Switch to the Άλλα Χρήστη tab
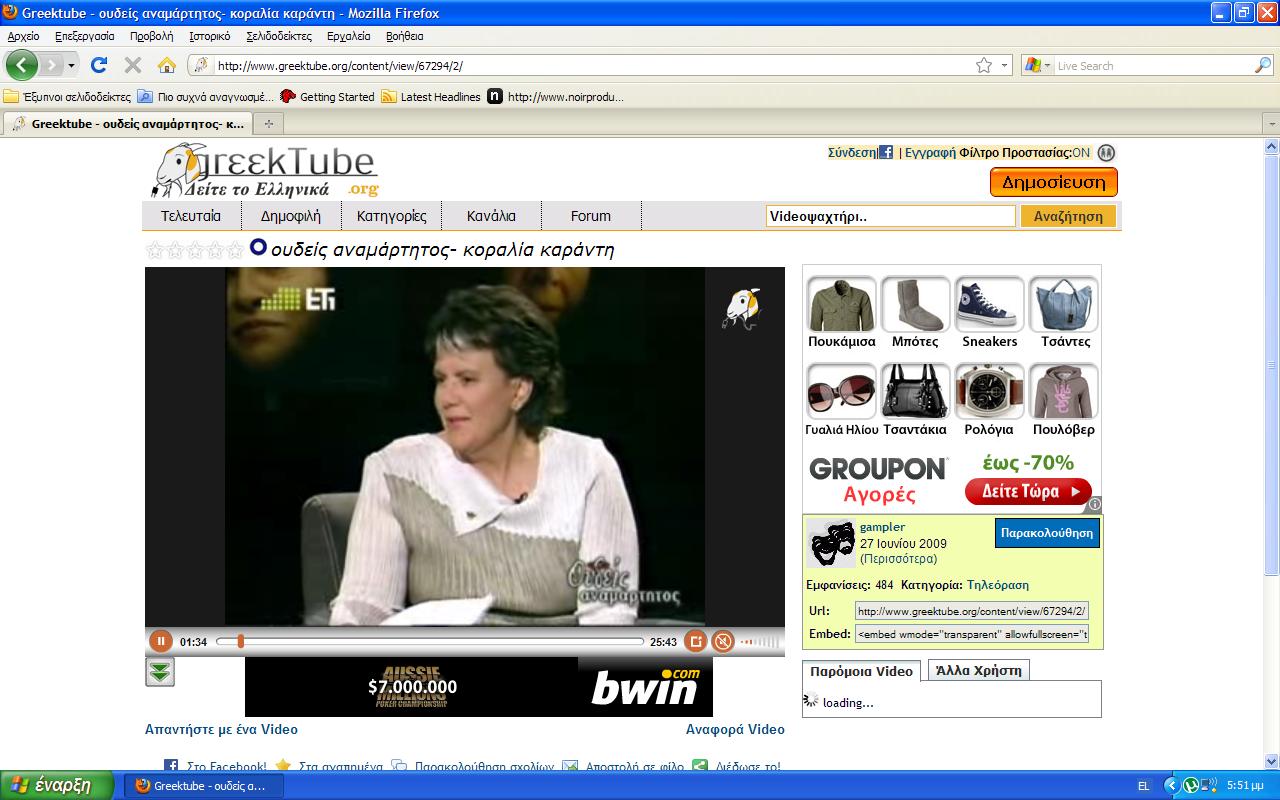Screen dimensions: 1280x800 coord(978,671)
